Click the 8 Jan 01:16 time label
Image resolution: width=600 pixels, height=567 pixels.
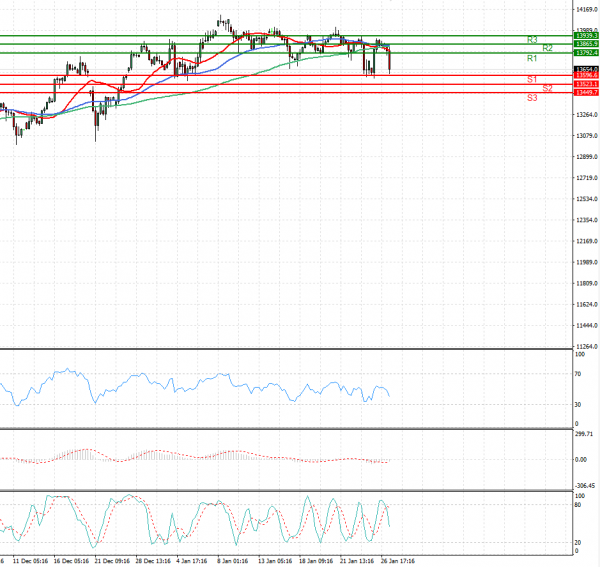(233, 561)
